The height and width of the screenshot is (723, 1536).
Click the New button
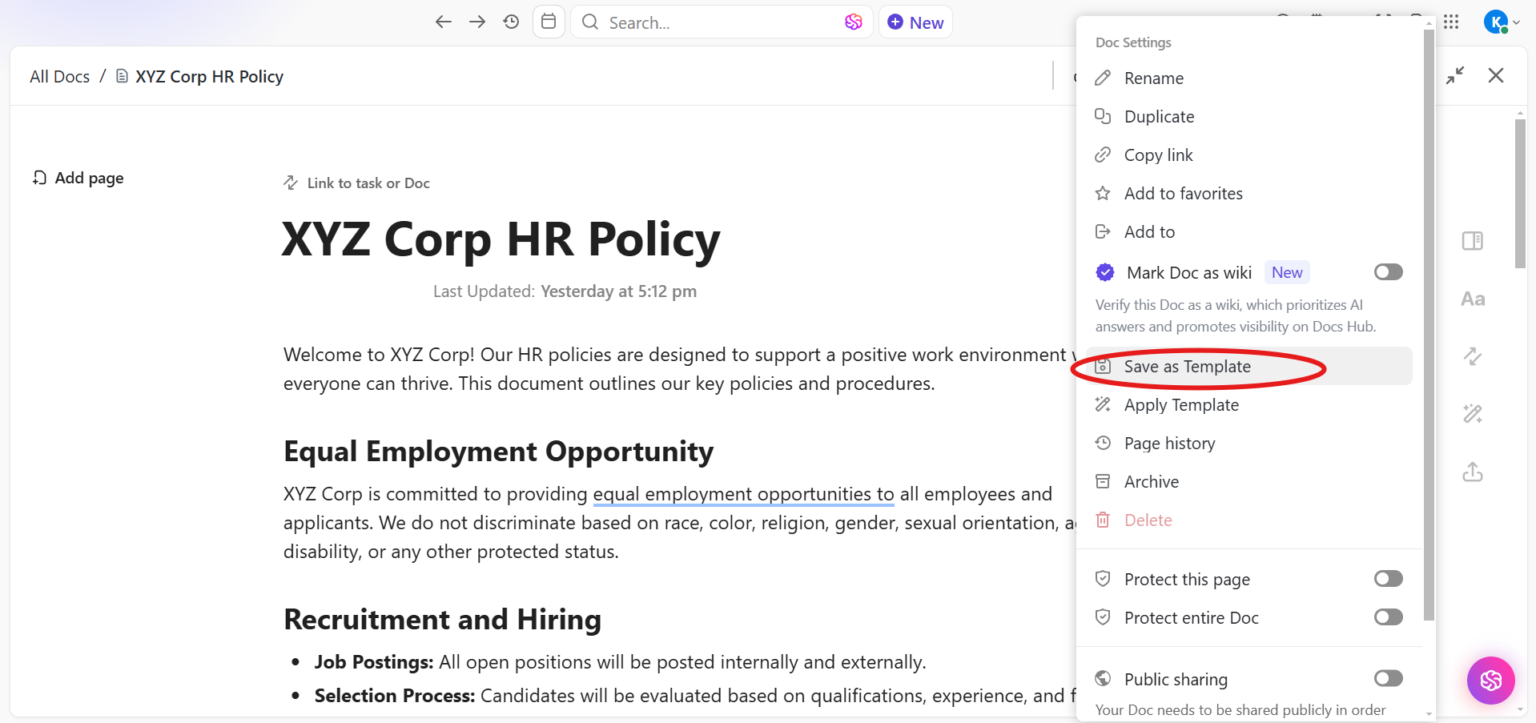click(915, 21)
